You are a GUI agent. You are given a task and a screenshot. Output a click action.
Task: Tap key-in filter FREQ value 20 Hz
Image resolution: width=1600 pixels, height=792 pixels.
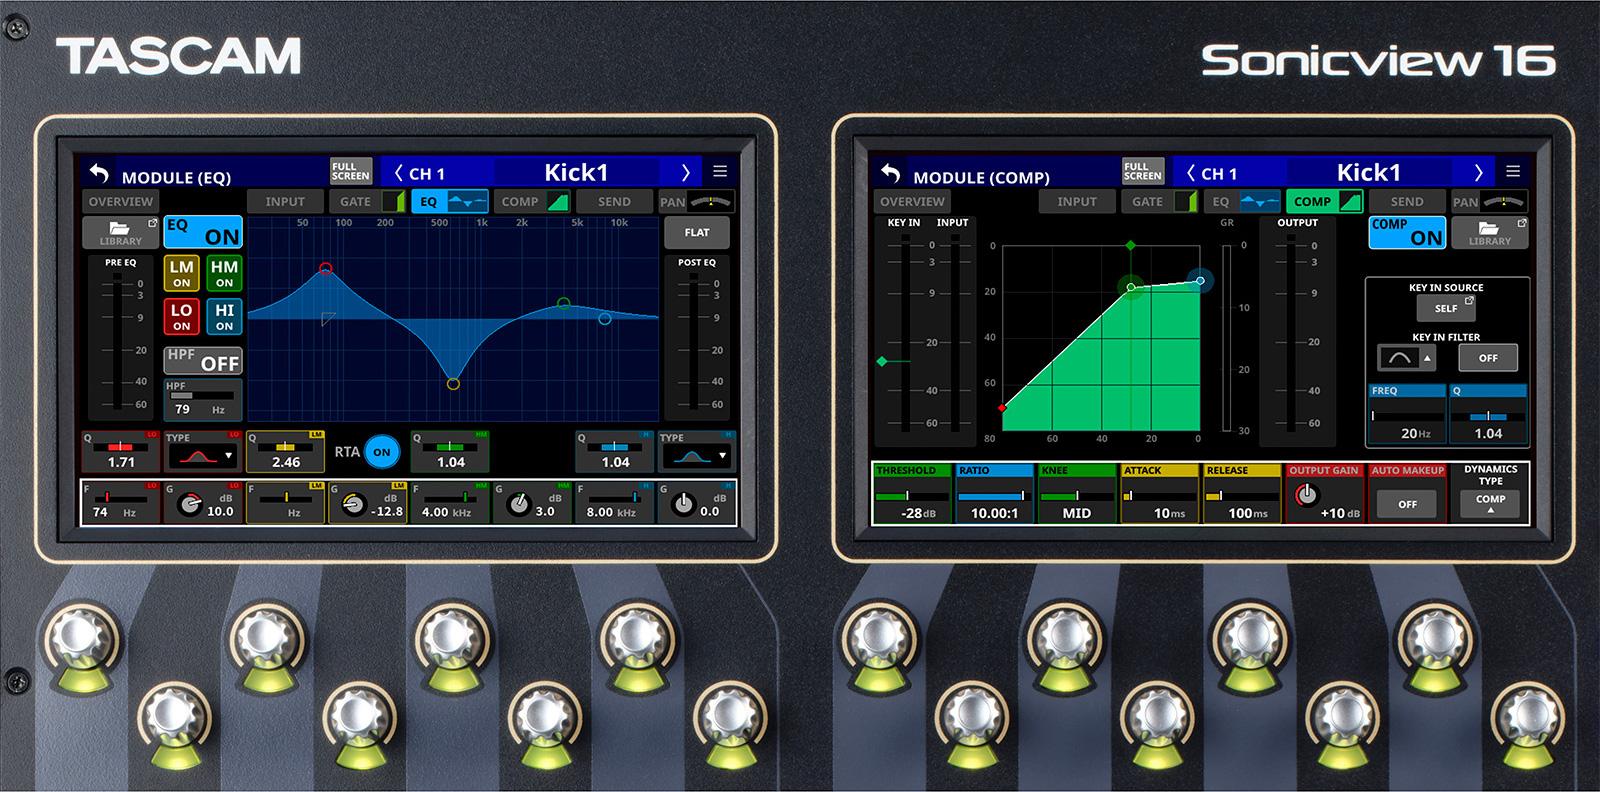click(x=1408, y=415)
